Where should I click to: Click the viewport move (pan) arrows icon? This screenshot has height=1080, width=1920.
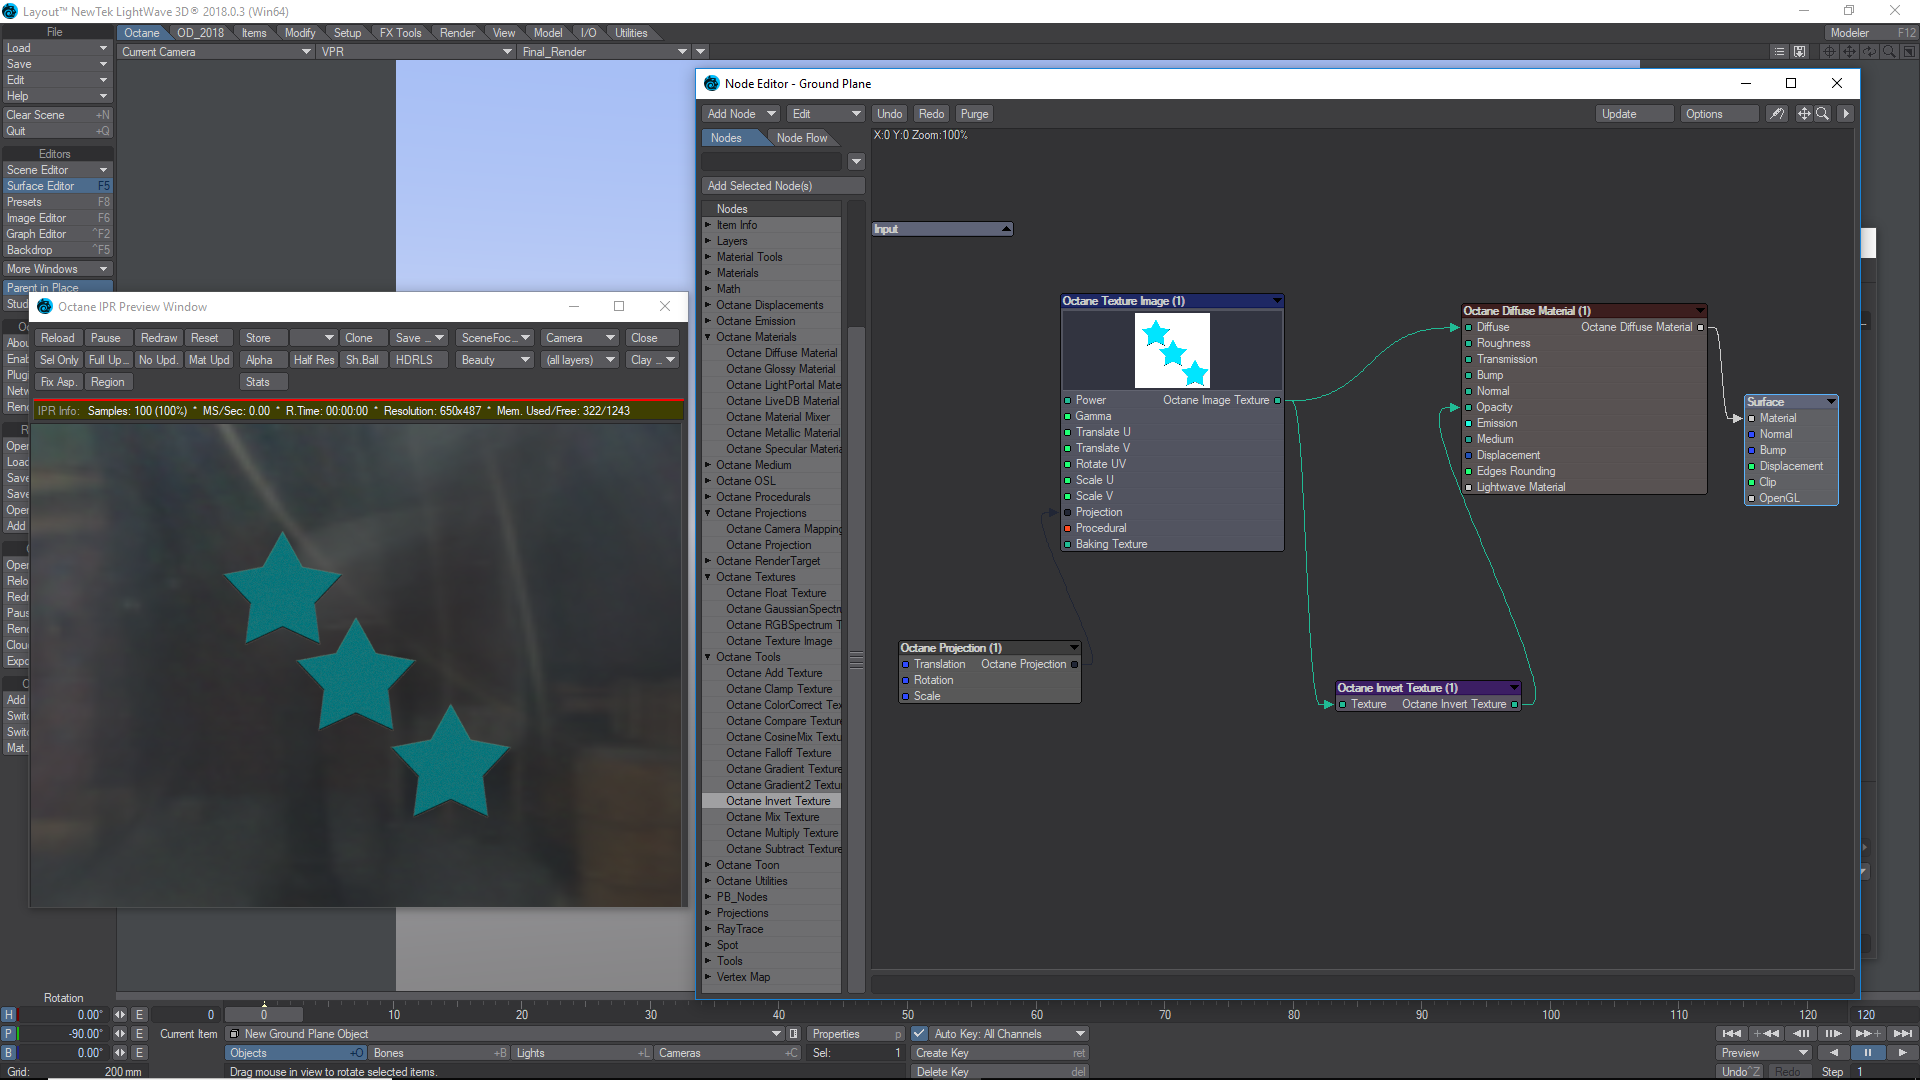(x=1849, y=51)
